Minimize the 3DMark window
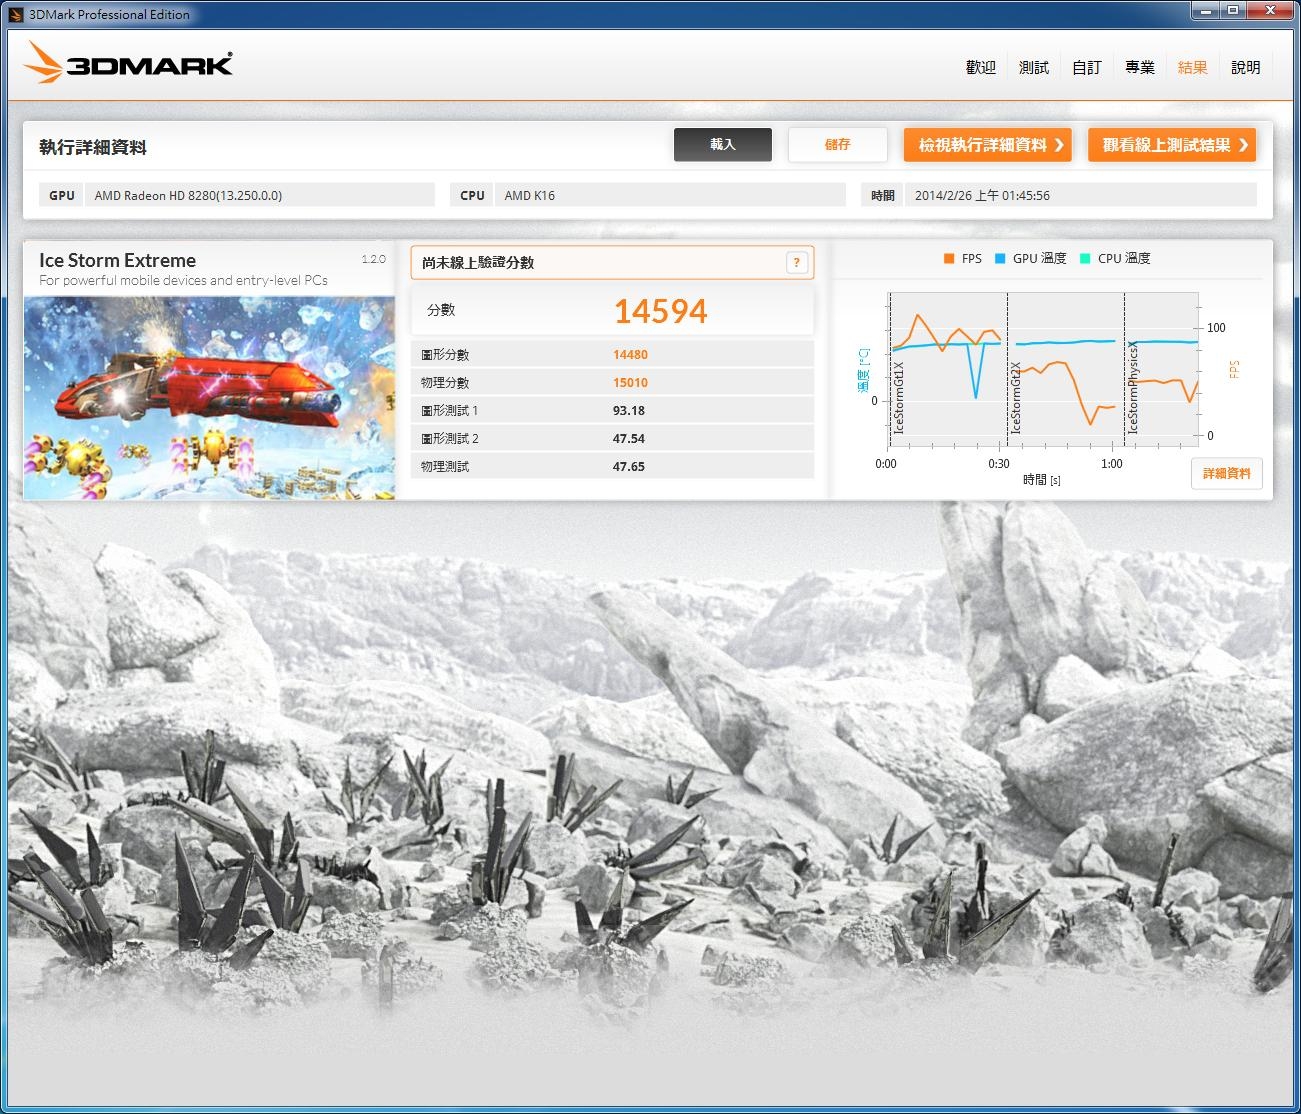The image size is (1301, 1114). click(x=1206, y=11)
